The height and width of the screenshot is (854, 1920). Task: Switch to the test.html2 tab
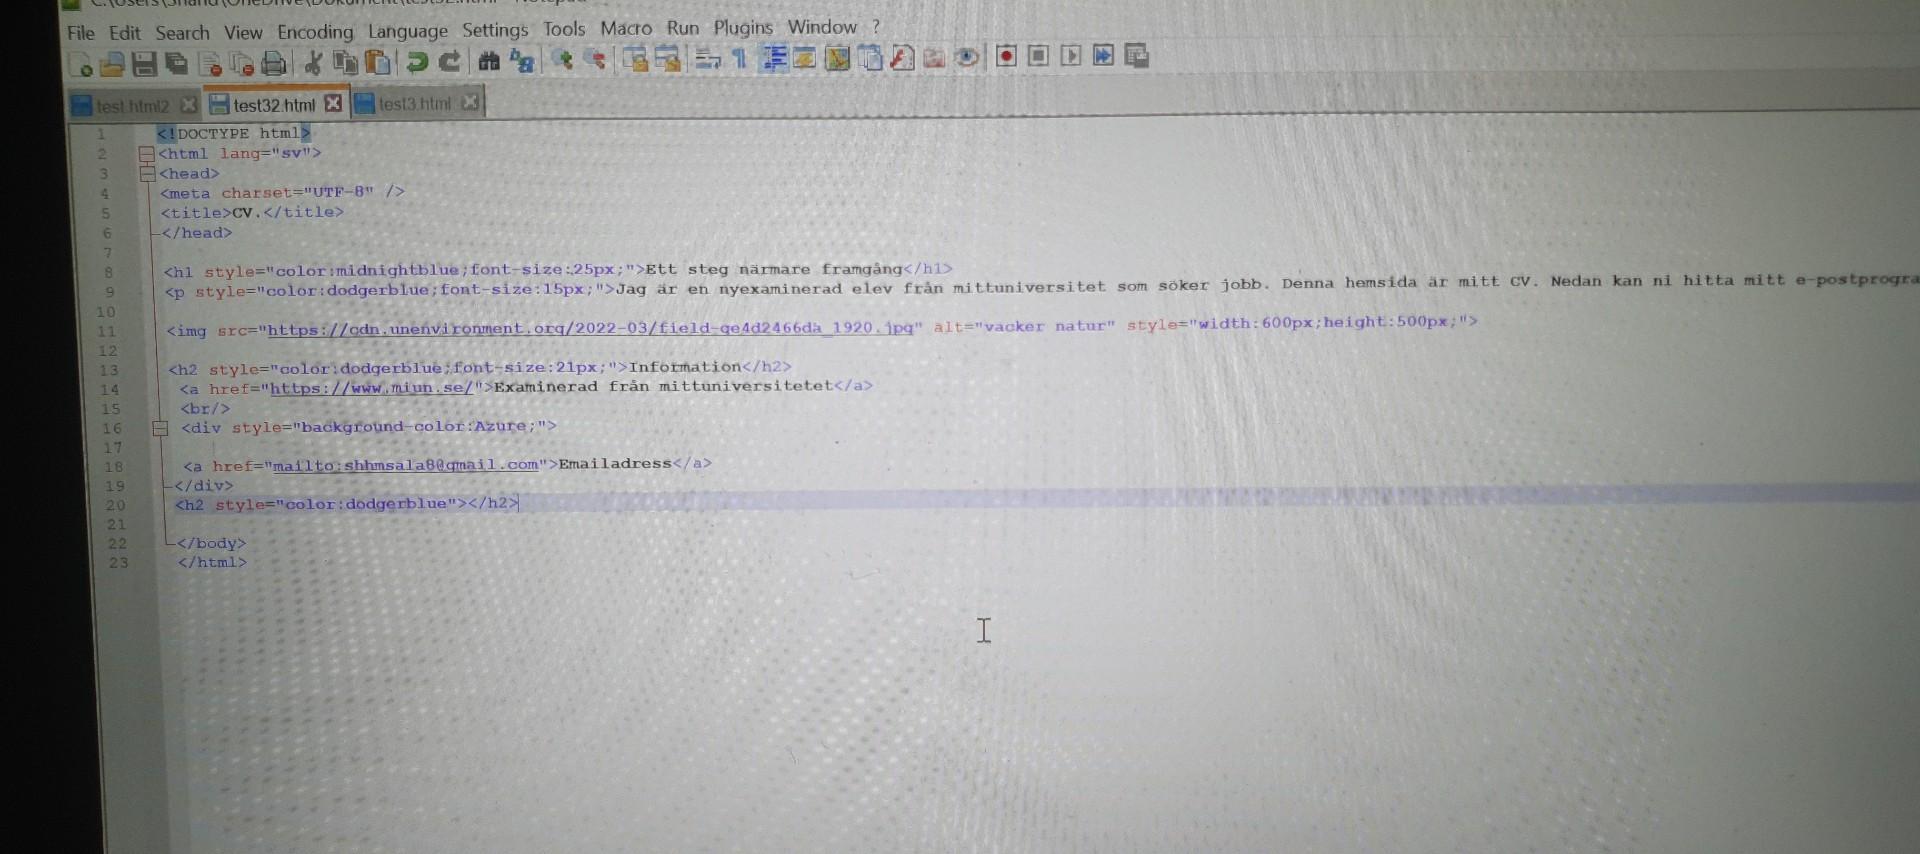132,106
